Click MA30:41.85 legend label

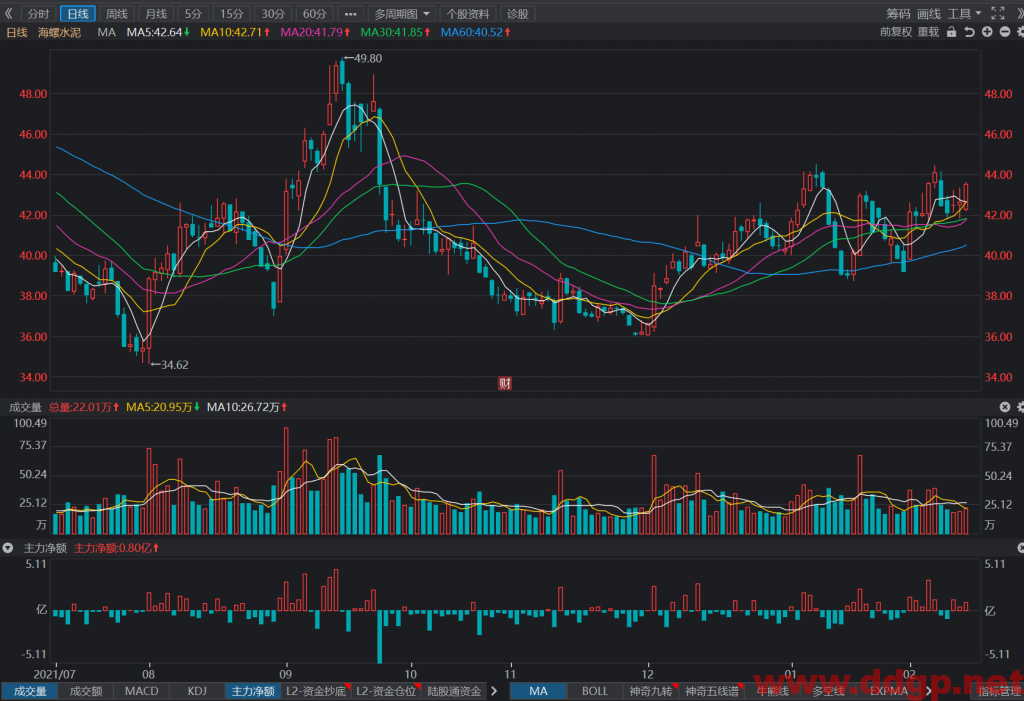[396, 32]
